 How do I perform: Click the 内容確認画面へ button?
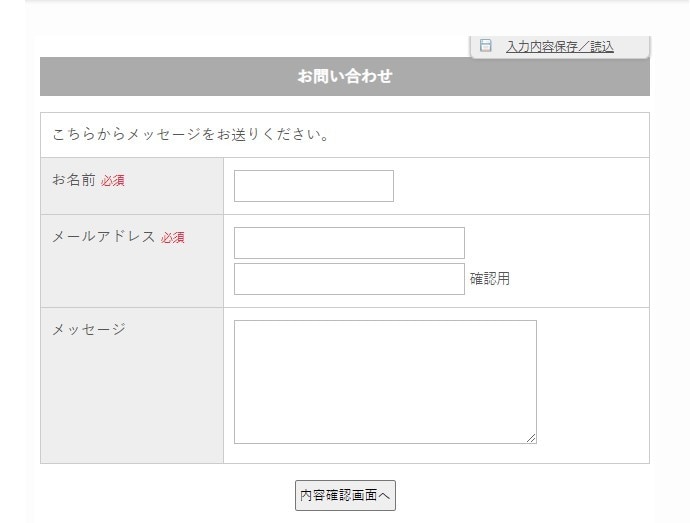345,495
